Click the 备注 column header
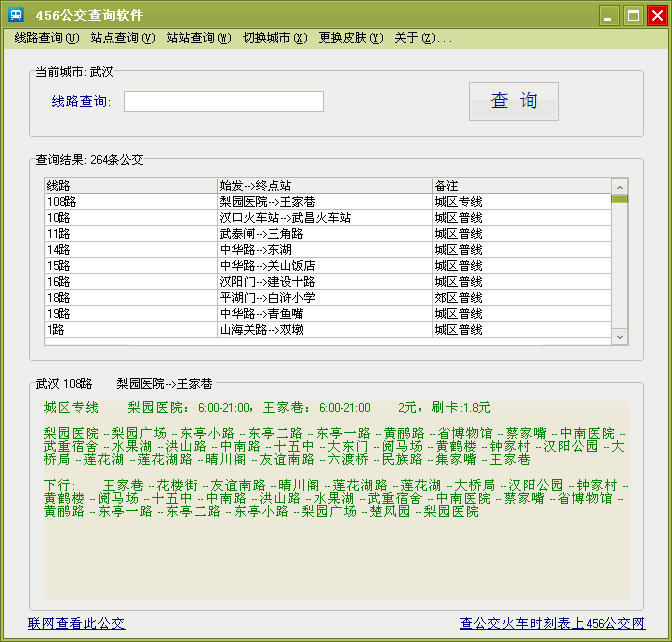Image resolution: width=672 pixels, height=642 pixels. [x=520, y=186]
